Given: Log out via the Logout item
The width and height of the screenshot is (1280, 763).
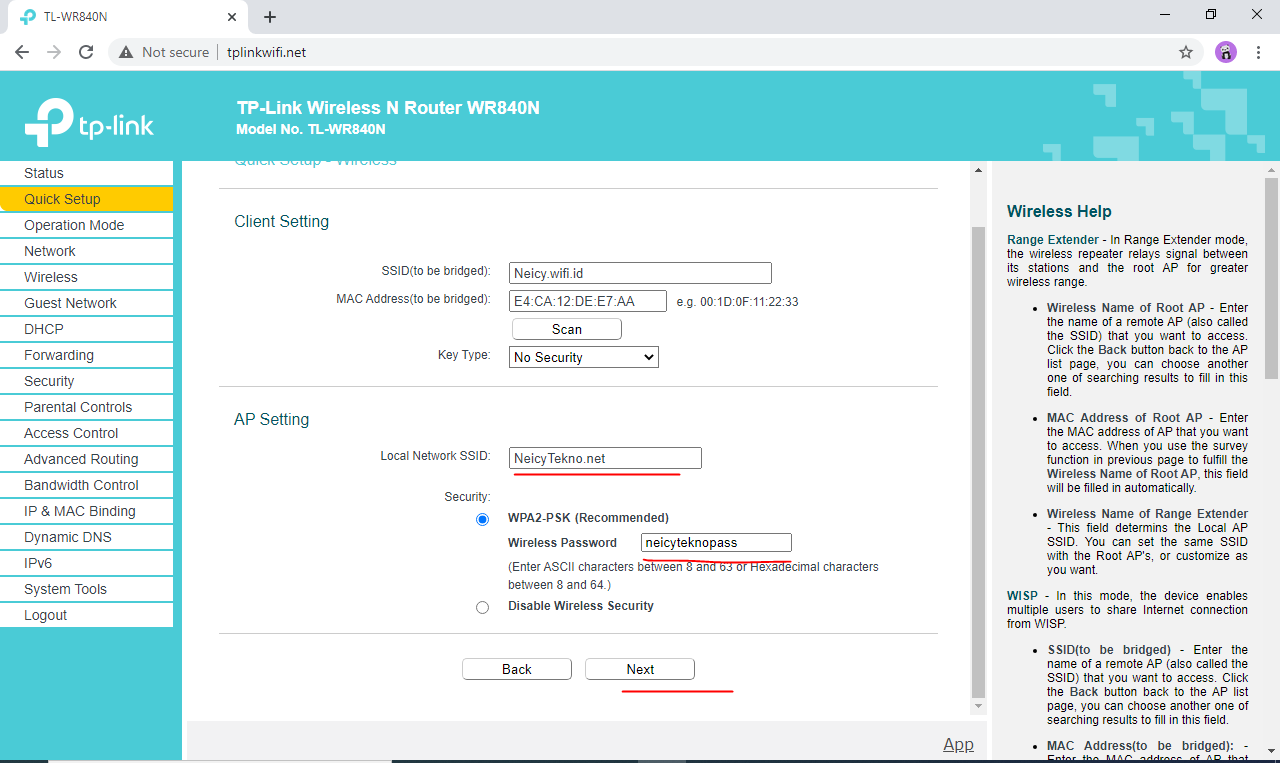Looking at the screenshot, I should (x=86, y=615).
